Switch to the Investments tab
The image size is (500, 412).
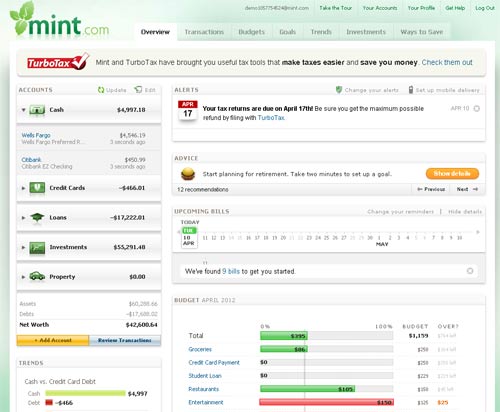point(366,32)
